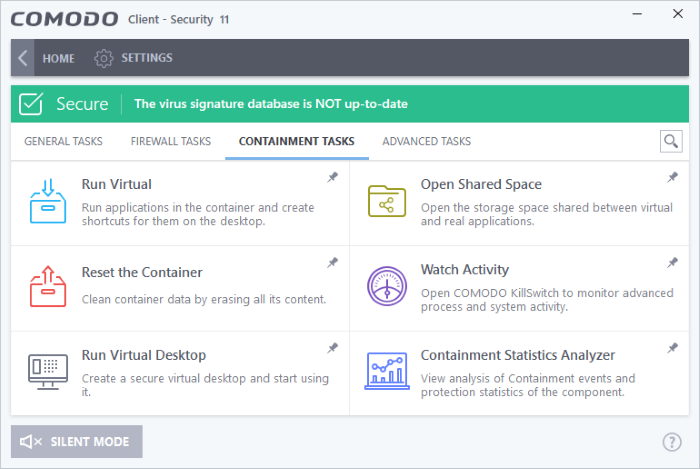Viewport: 700px width, 469px height.
Task: Switch to the General Tasks tab
Action: 63,141
